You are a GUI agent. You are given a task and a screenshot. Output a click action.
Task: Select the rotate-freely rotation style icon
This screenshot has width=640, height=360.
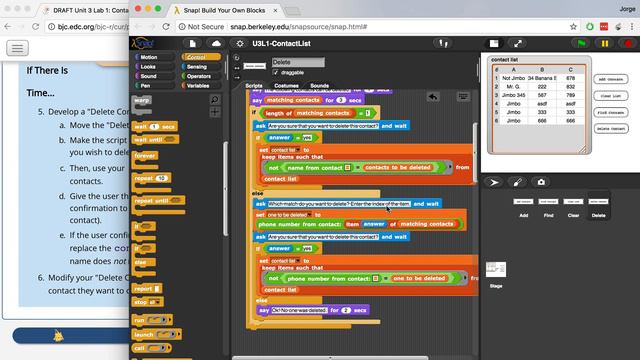[x=237, y=58]
